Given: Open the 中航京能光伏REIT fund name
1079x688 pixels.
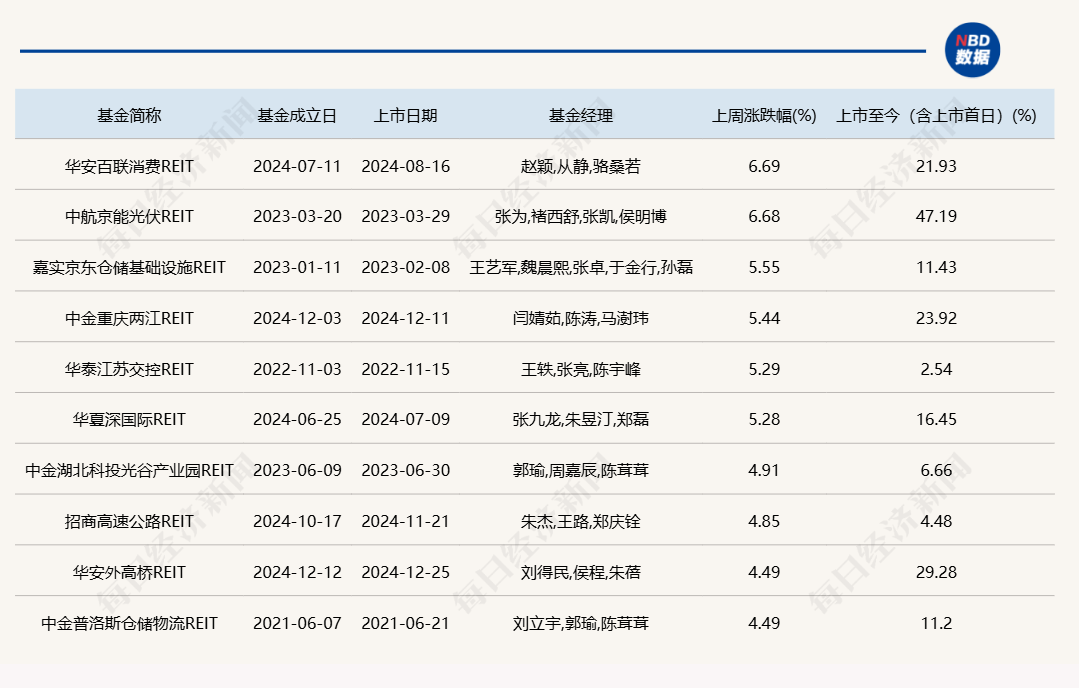Looking at the screenshot, I should (x=129, y=217).
